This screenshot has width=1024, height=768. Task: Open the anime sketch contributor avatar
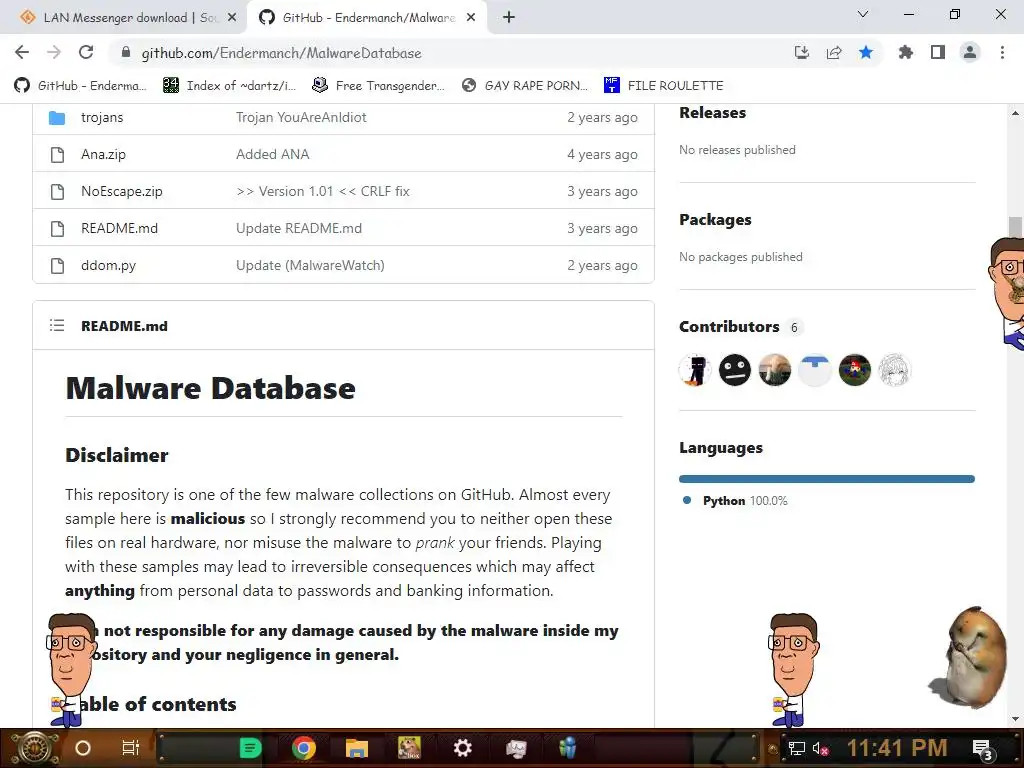click(894, 370)
